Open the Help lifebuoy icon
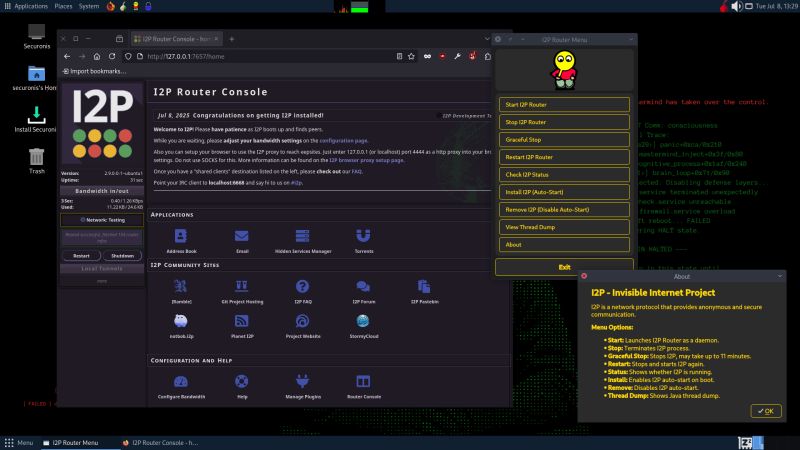The image size is (800, 450). (241, 381)
